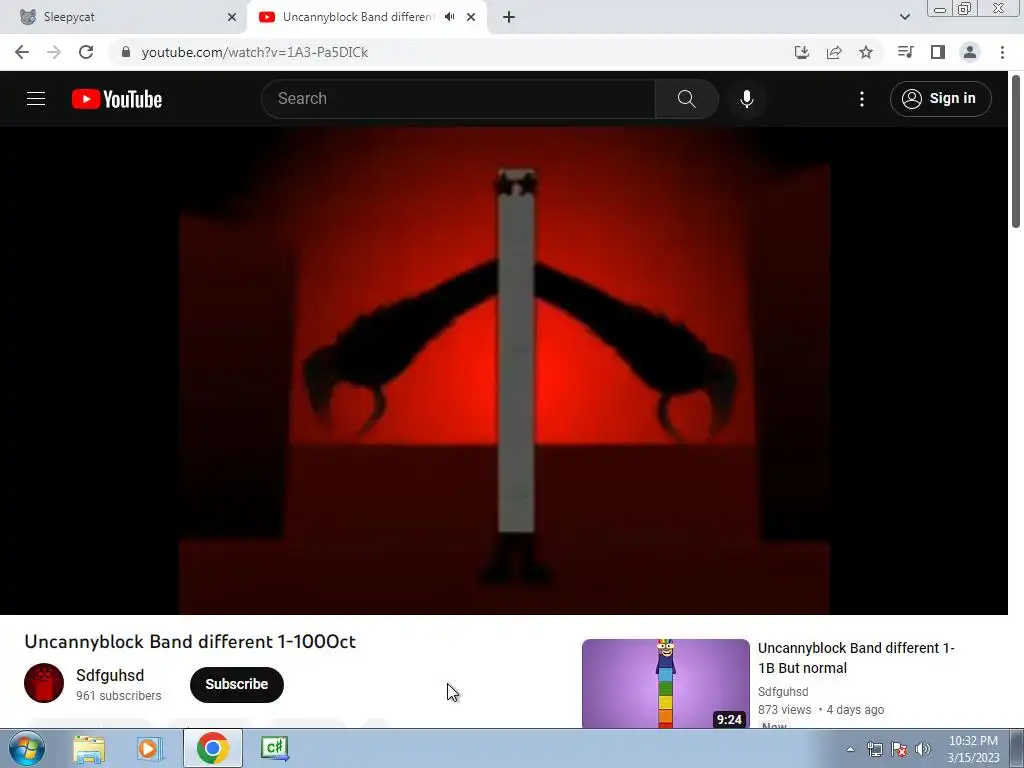Image resolution: width=1024 pixels, height=768 pixels.
Task: Launch Windows Media Player from taskbar
Action: tap(149, 748)
